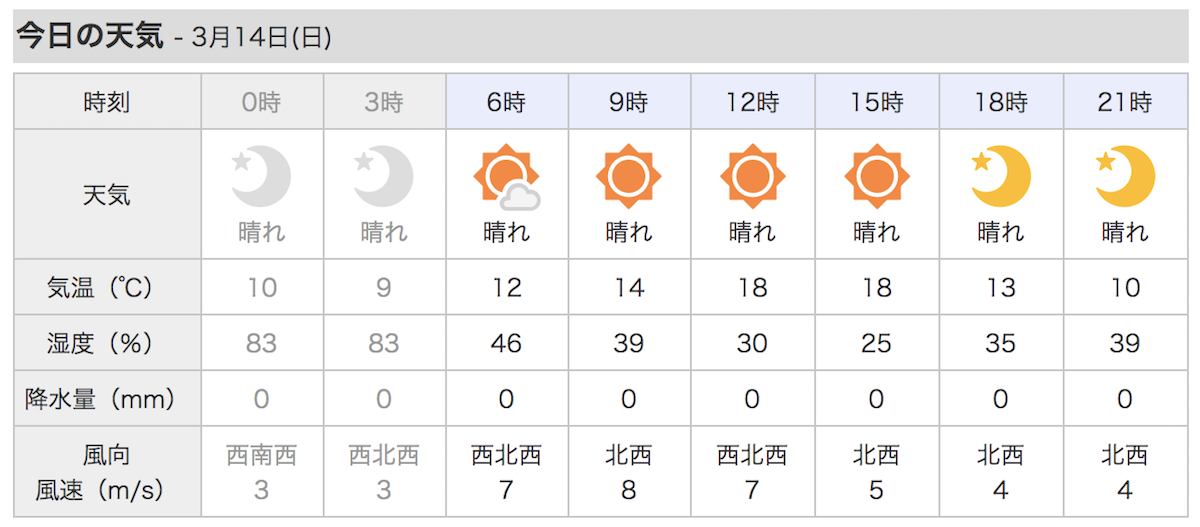Select the sun icon under 15時
The width and height of the screenshot is (1200, 527).
[x=876, y=177]
